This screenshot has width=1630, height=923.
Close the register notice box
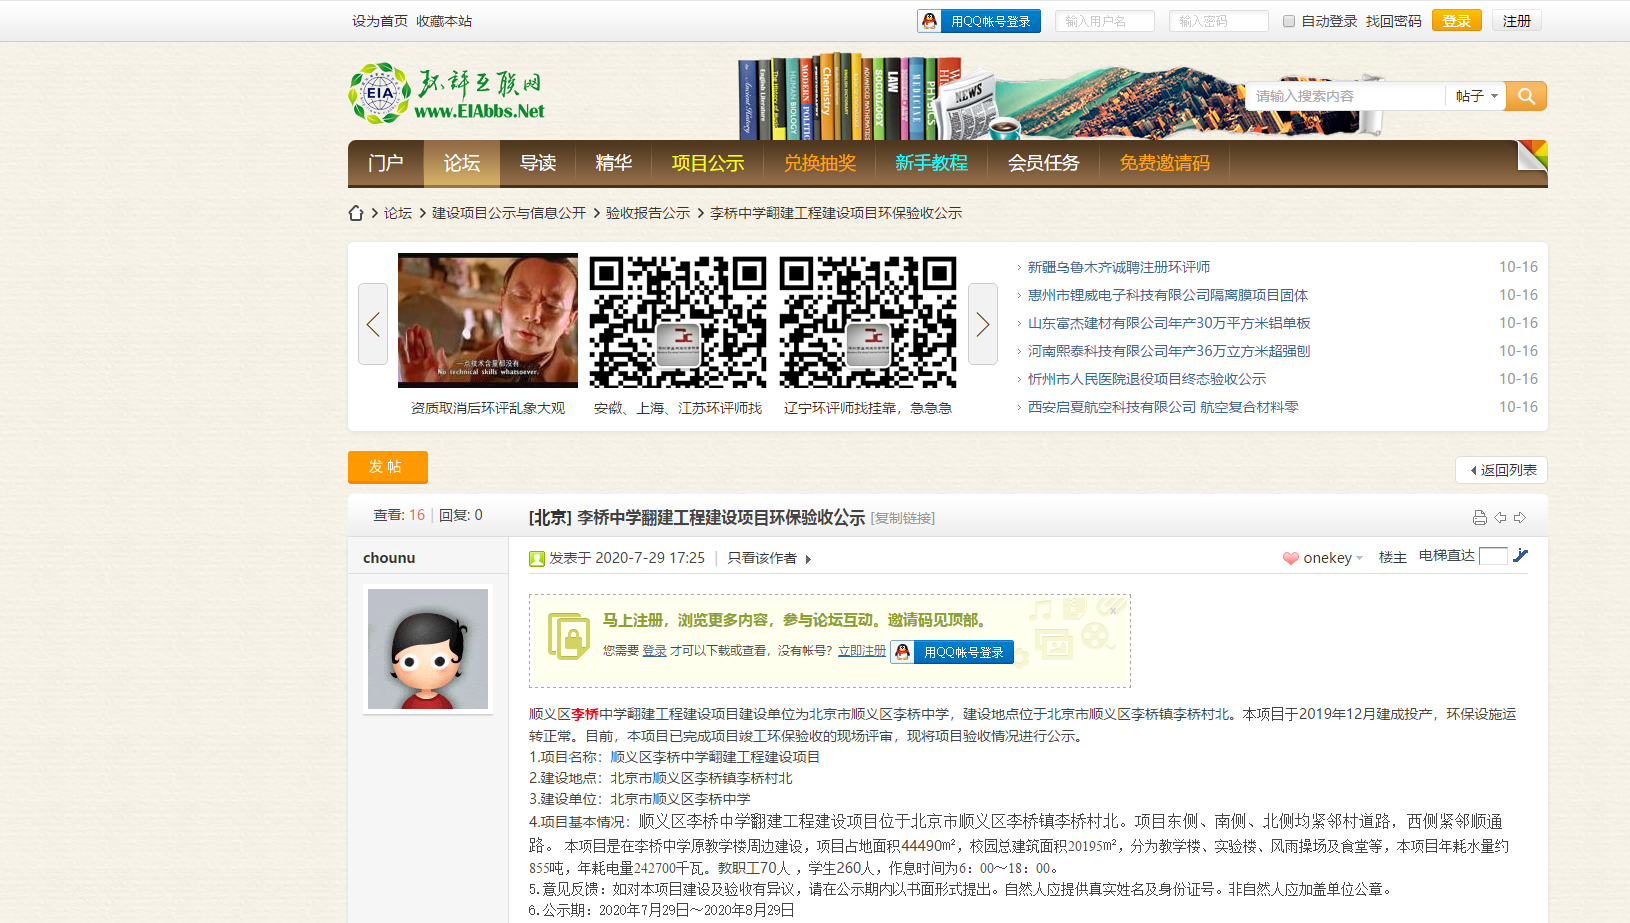[1113, 611]
